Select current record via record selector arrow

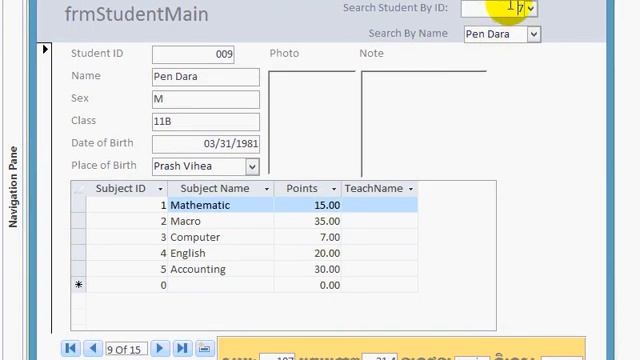[45, 49]
